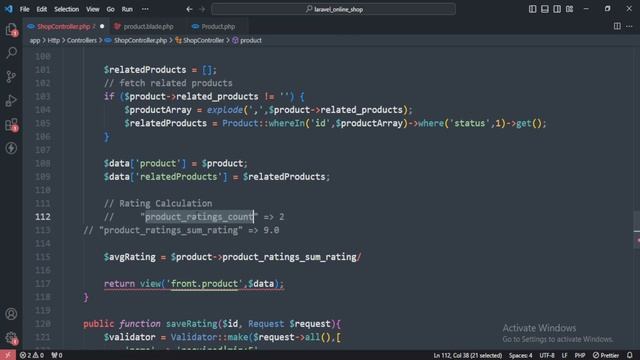Screen dimensions: 640x360
Task: Go forward with the right arrow
Action: point(202,9)
